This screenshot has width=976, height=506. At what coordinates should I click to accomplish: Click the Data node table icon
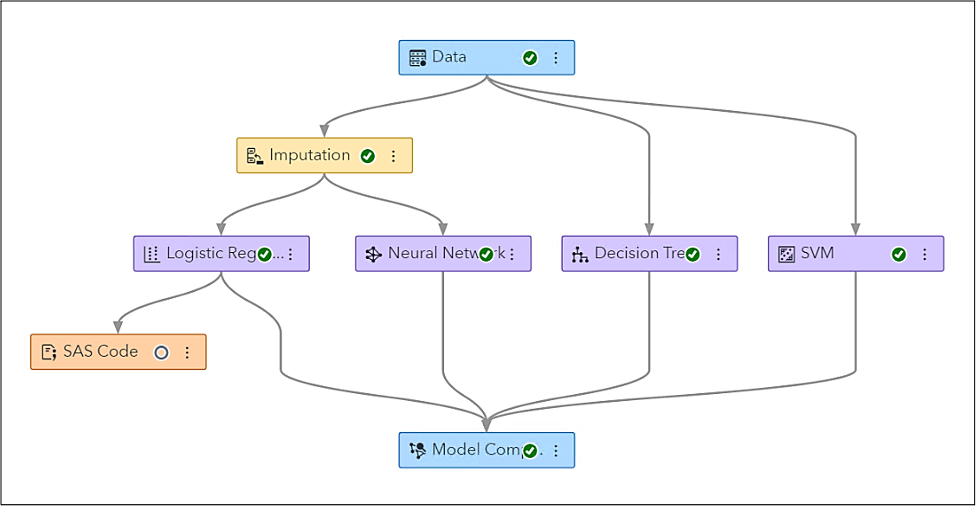pyautogui.click(x=418, y=58)
